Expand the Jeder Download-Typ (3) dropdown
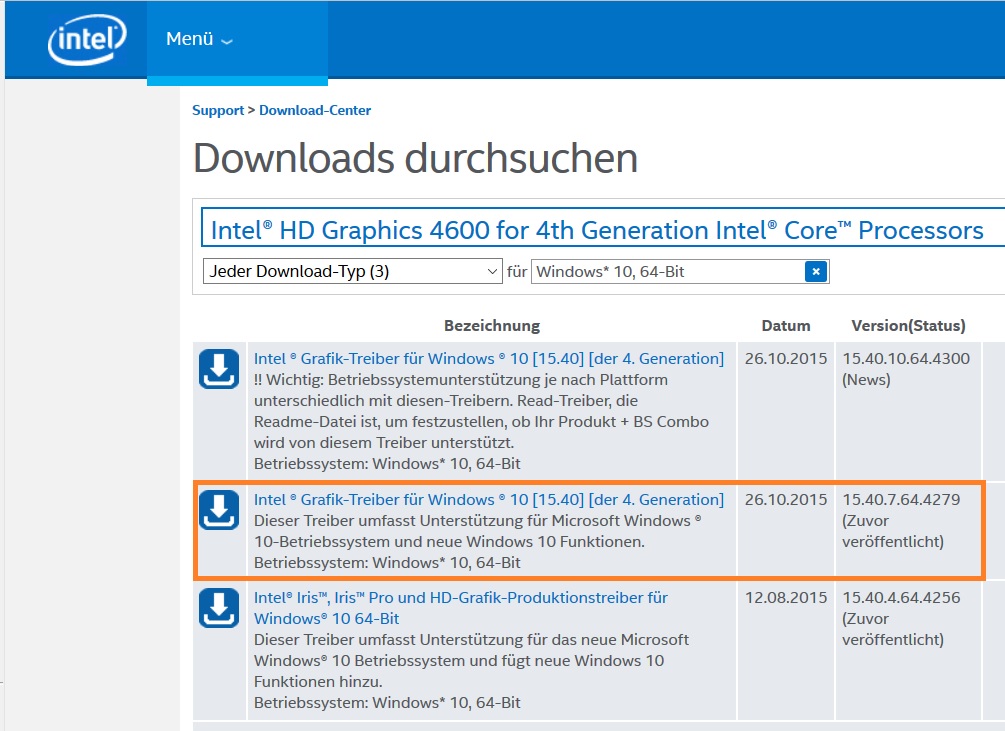Image resolution: width=1005 pixels, height=731 pixels. tap(353, 271)
